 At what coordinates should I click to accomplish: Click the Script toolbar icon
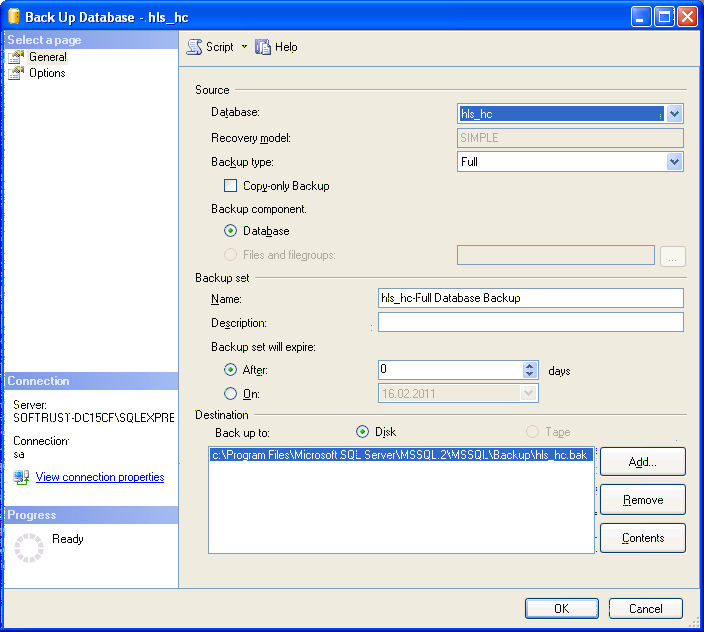click(194, 47)
